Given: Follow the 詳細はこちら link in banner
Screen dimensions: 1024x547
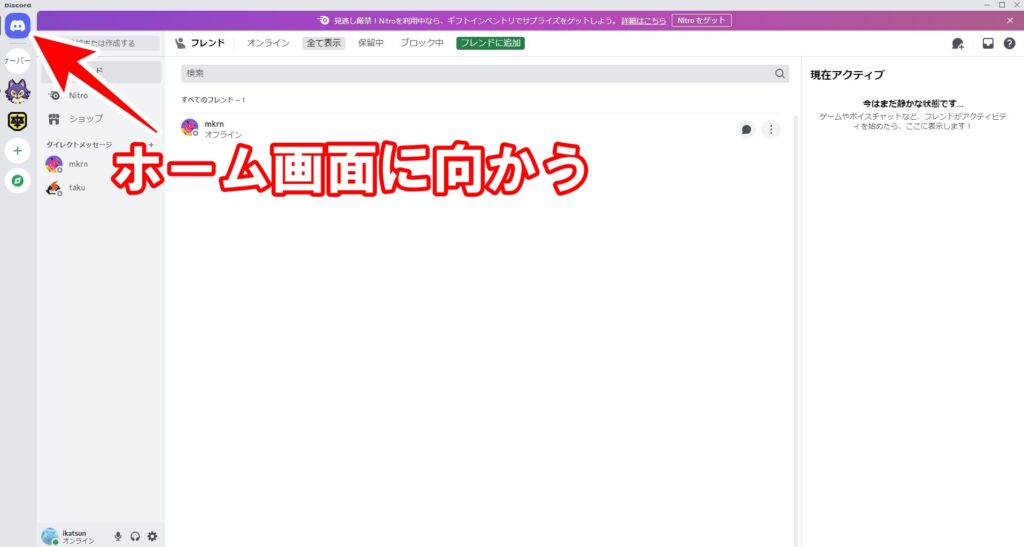Looking at the screenshot, I should [x=643, y=21].
